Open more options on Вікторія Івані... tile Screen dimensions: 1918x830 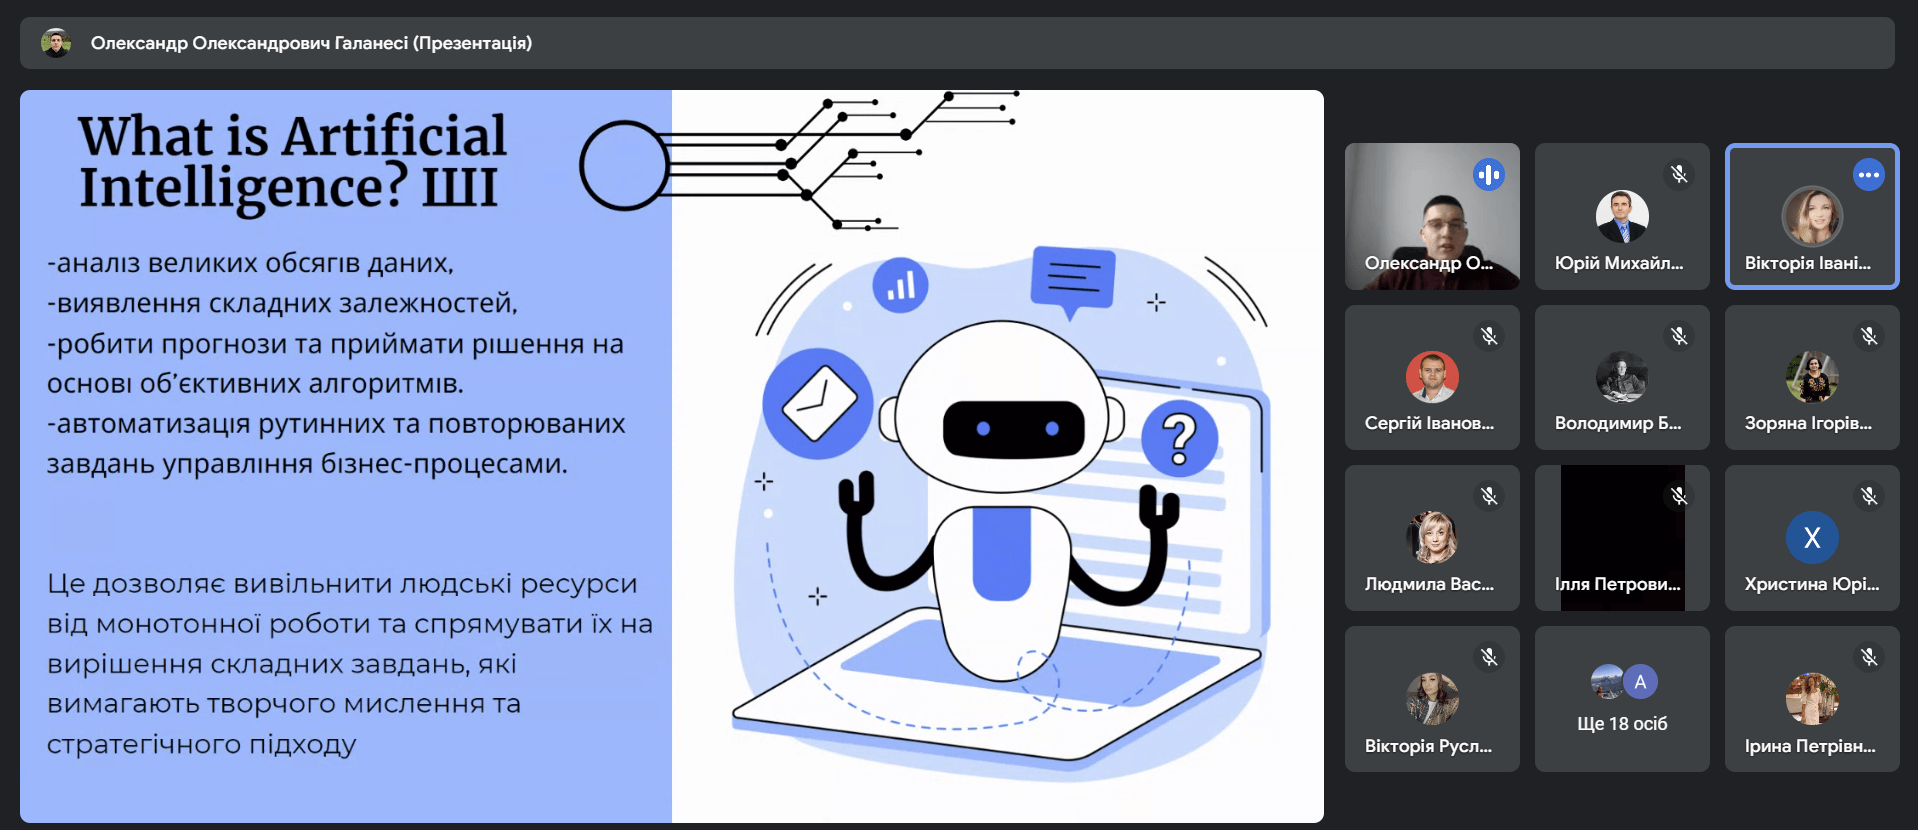click(1868, 175)
